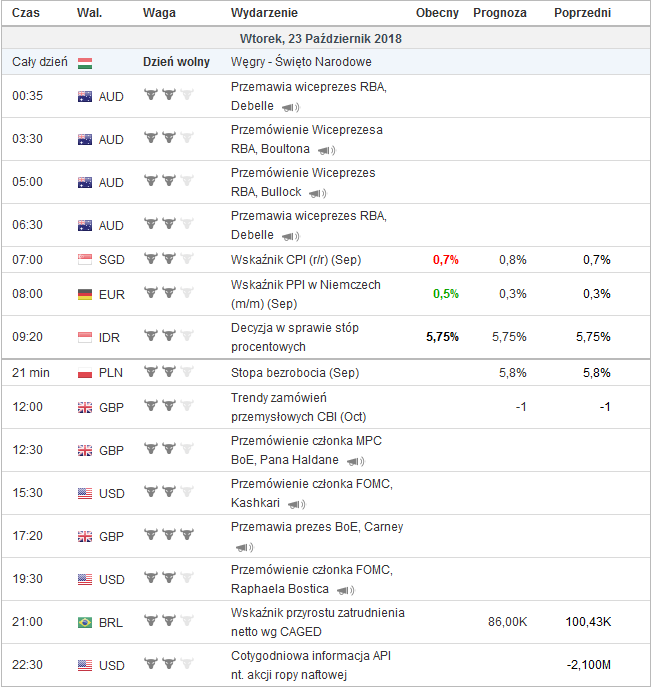Click the Prognoza column header

pos(500,13)
